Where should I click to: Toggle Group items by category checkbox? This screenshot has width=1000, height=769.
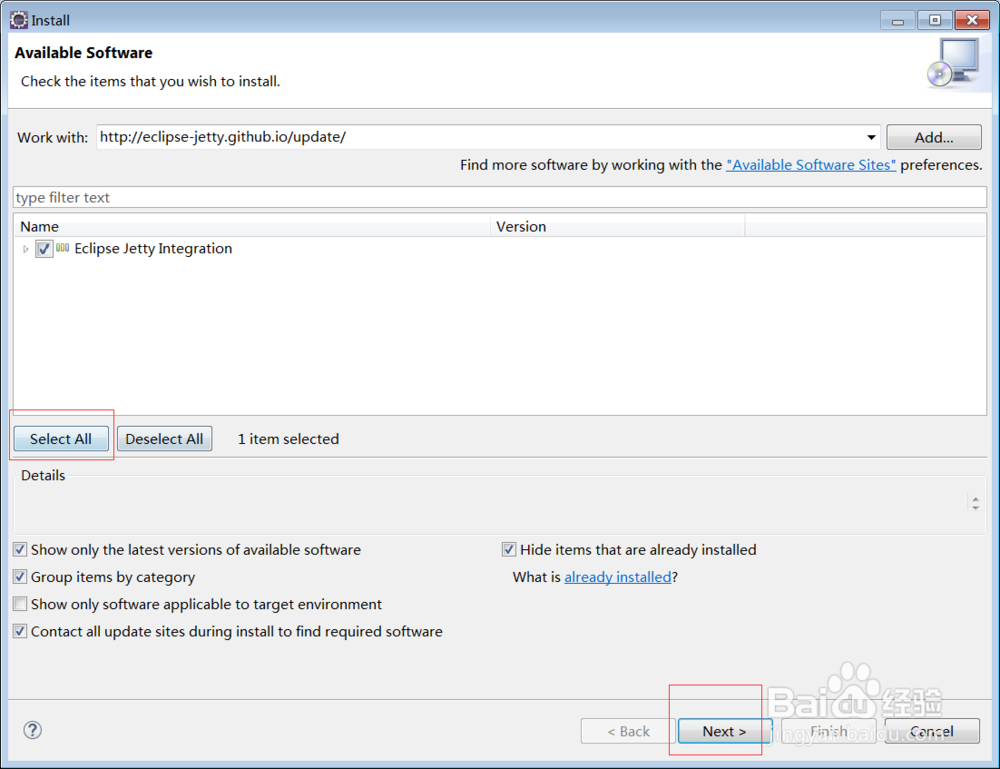(x=20, y=577)
